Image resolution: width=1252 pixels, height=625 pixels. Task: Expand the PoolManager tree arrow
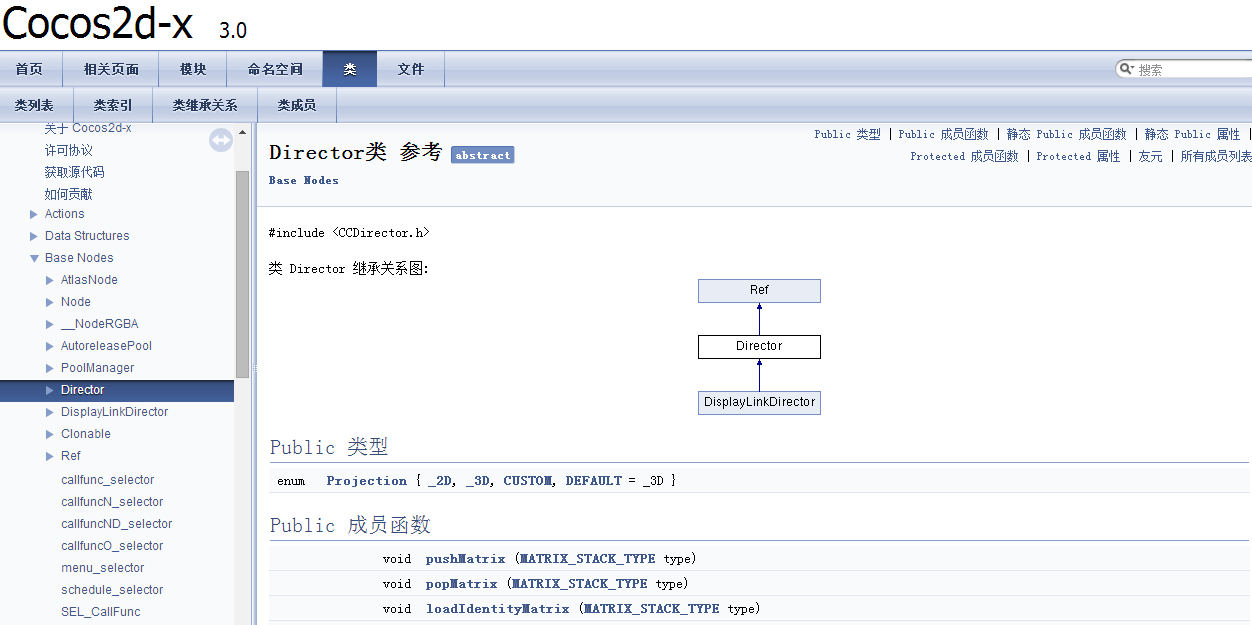(x=51, y=368)
